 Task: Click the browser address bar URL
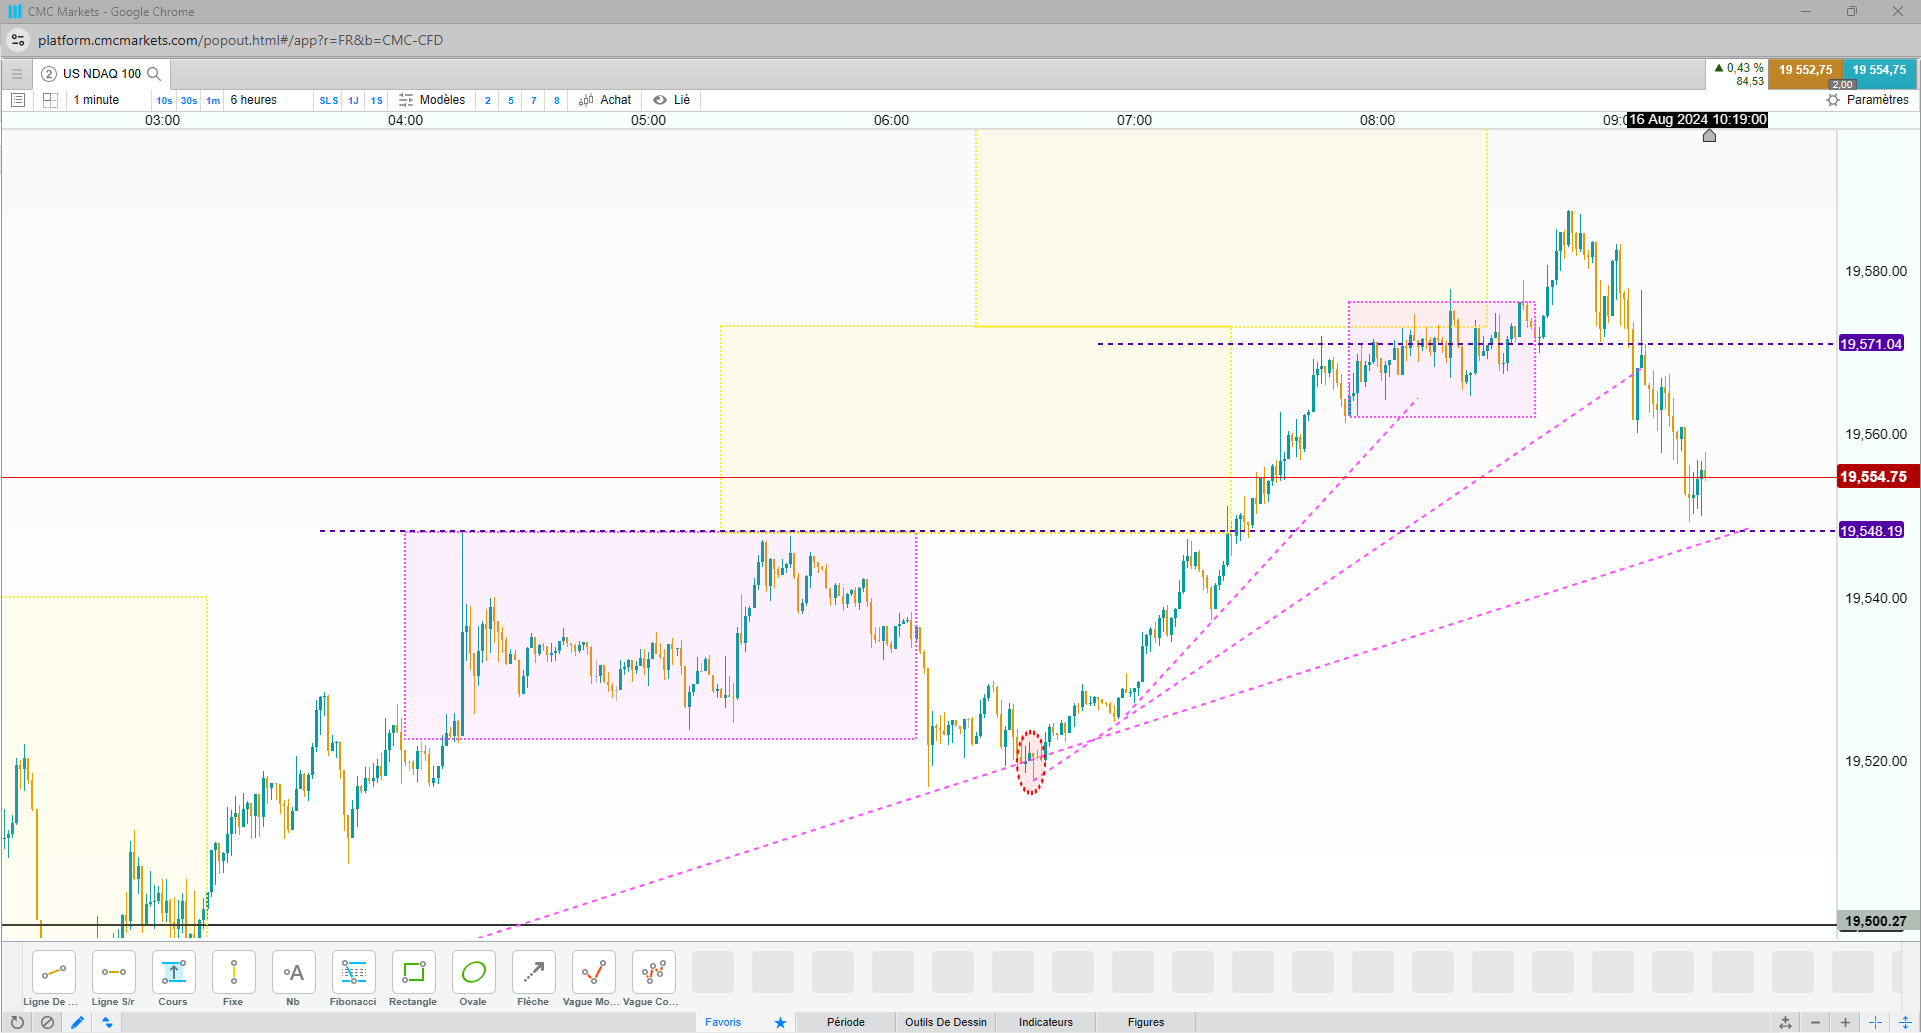tap(240, 40)
